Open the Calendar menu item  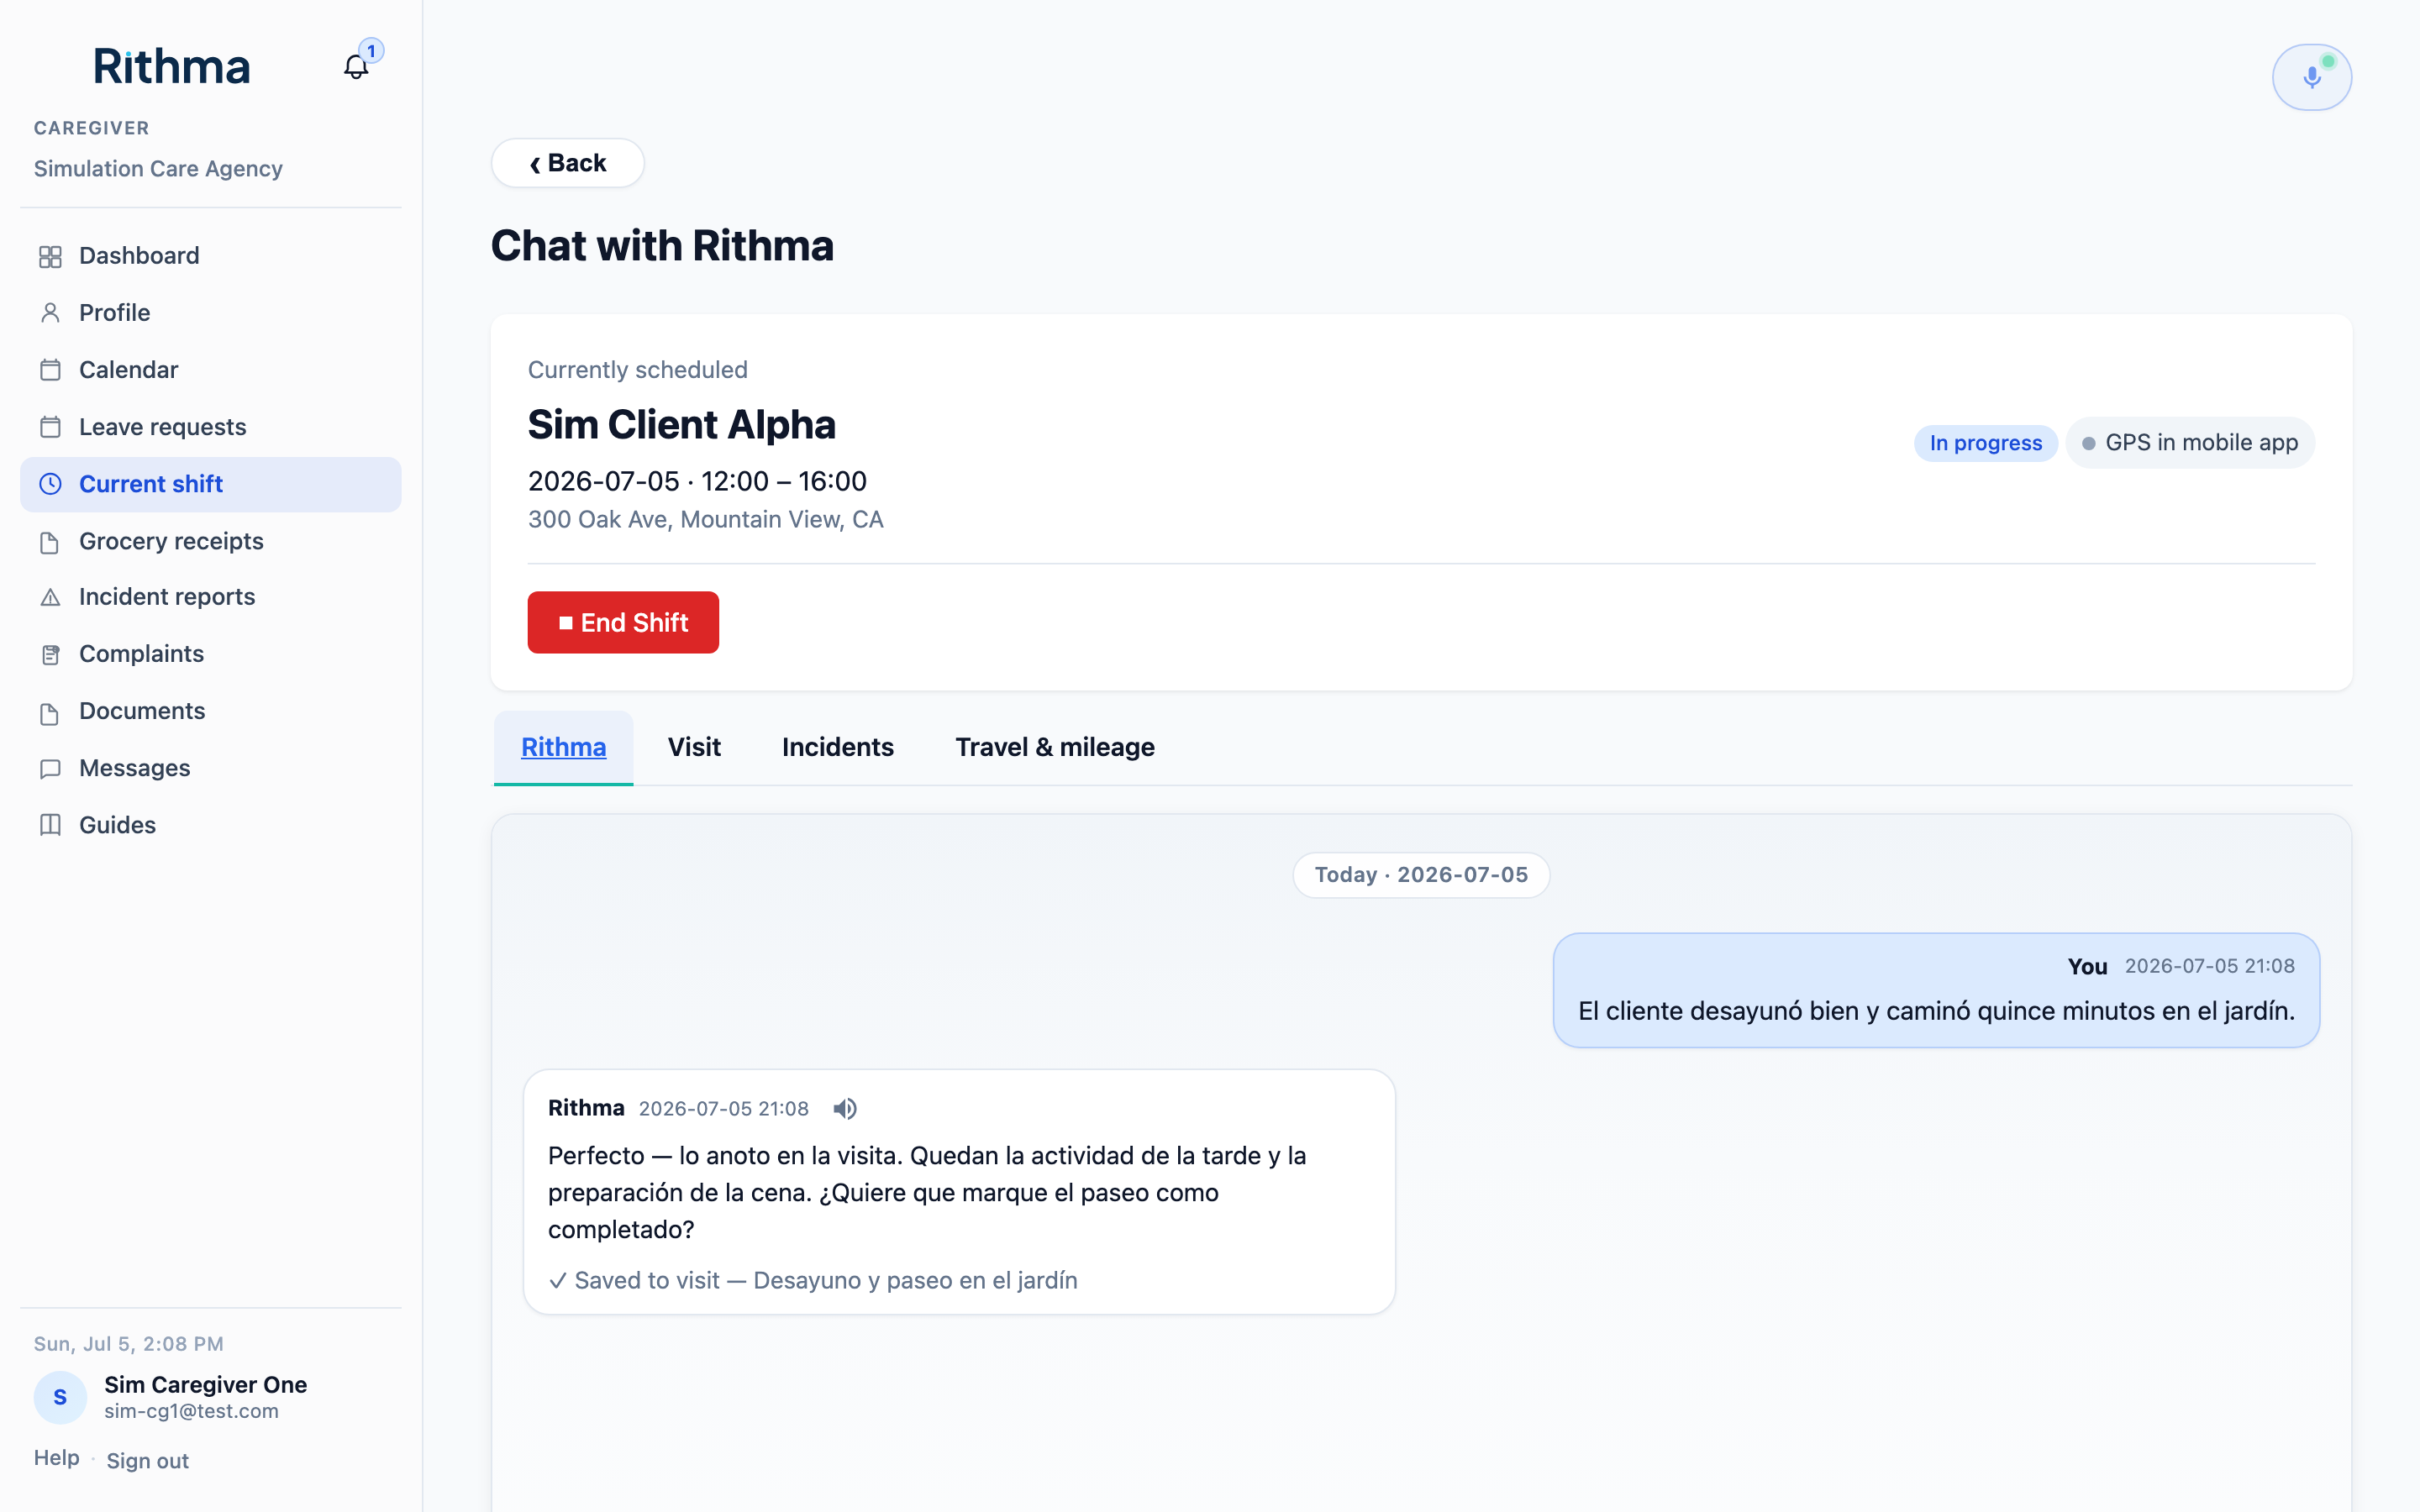pos(210,370)
